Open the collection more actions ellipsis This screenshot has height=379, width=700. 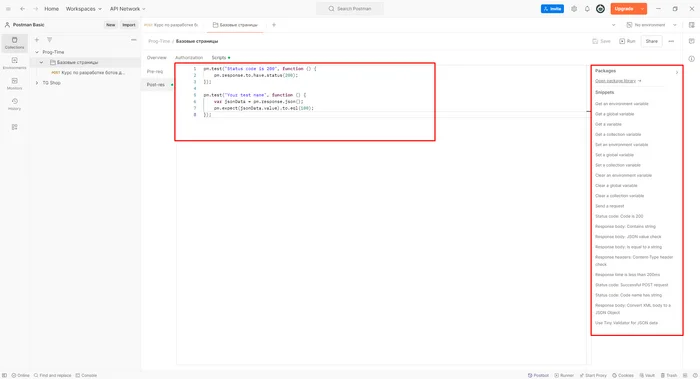[x=671, y=41]
